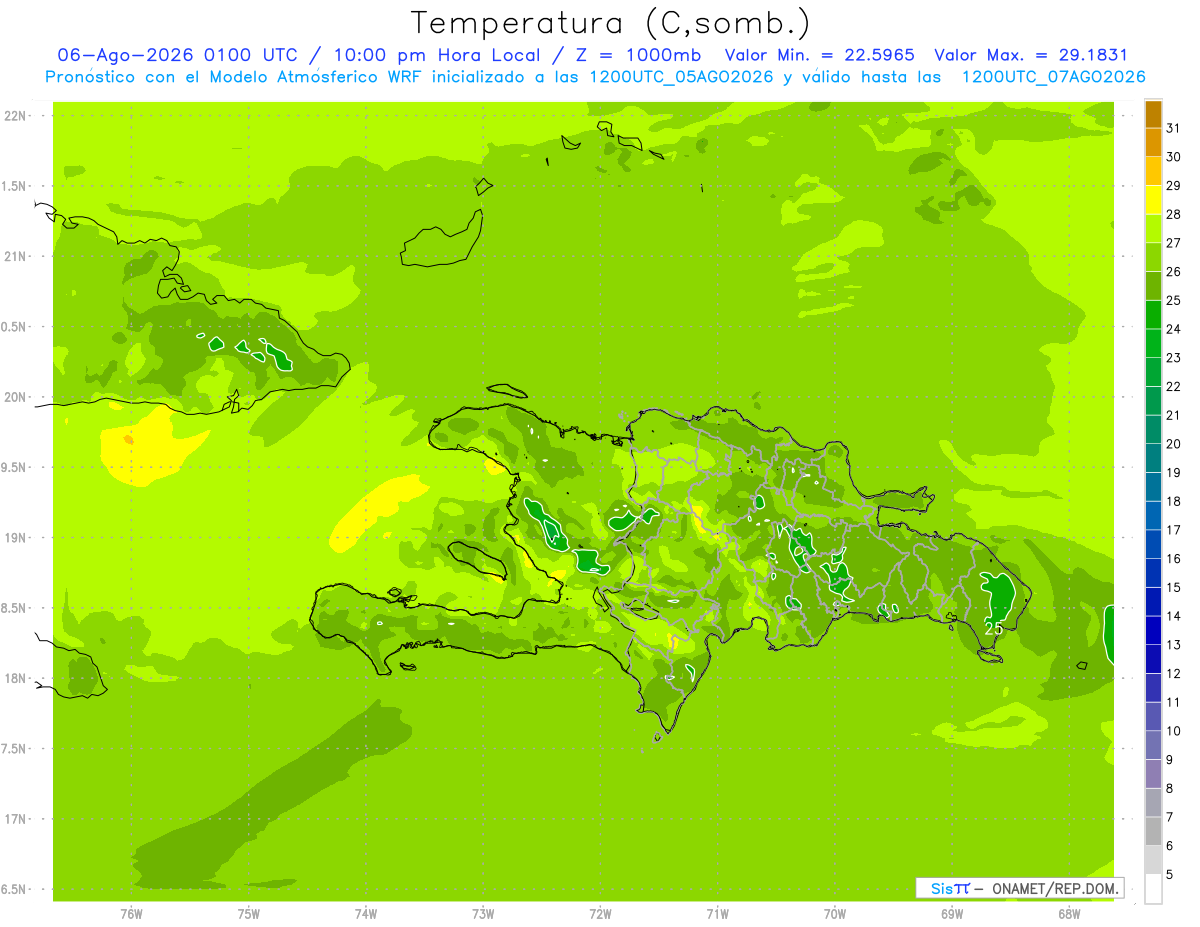
Task: Click the "76W" longitude label
Action: point(131,914)
